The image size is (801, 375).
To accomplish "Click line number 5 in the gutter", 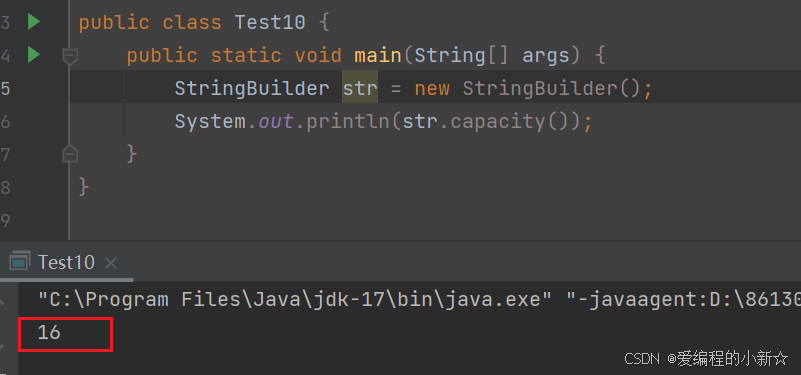I will click(5, 88).
